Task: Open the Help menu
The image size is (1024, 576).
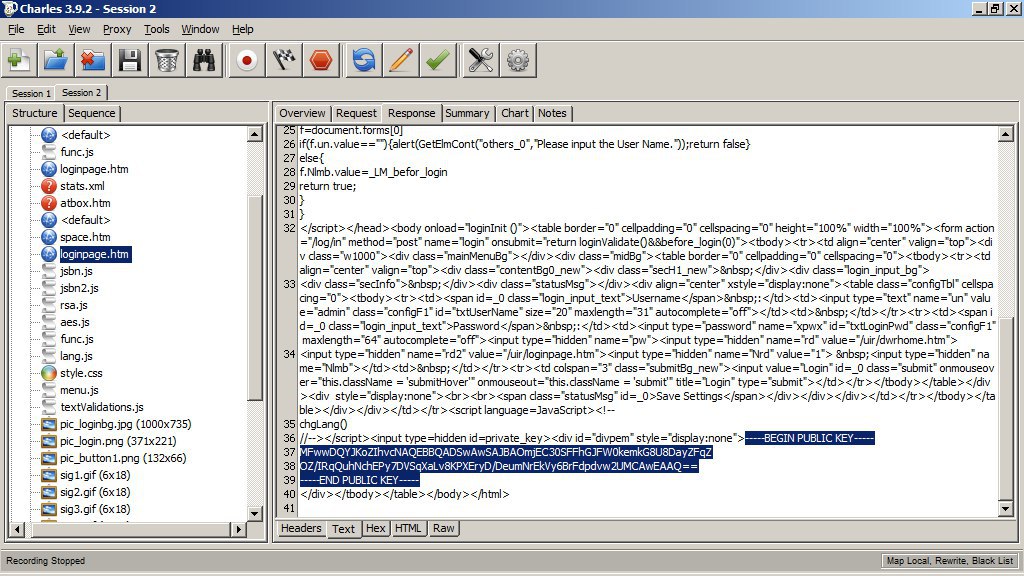Action: point(242,29)
